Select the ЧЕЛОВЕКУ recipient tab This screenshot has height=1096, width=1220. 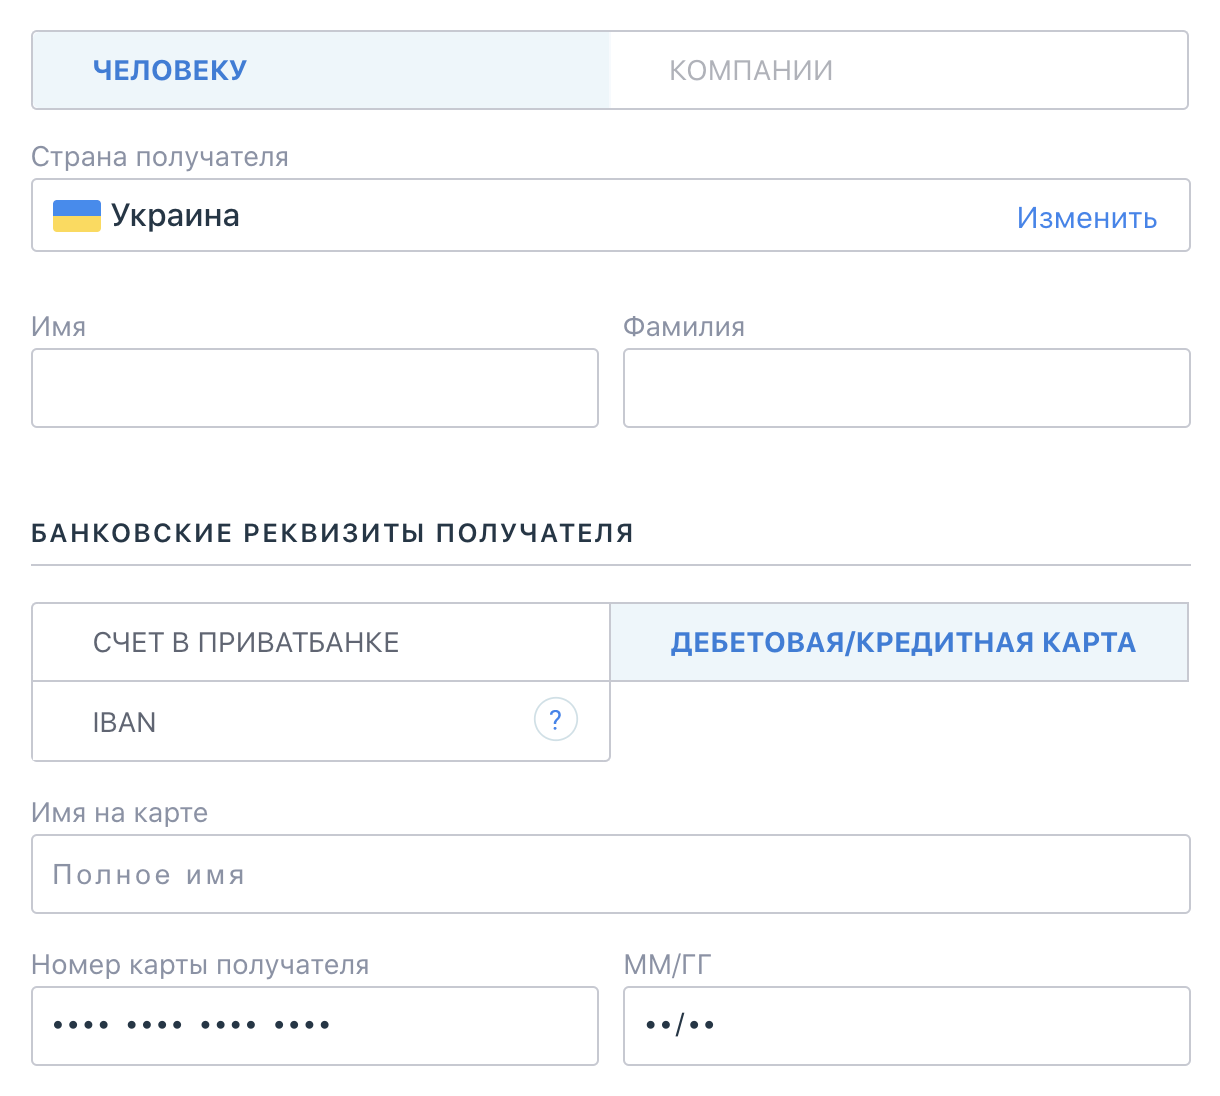321,70
